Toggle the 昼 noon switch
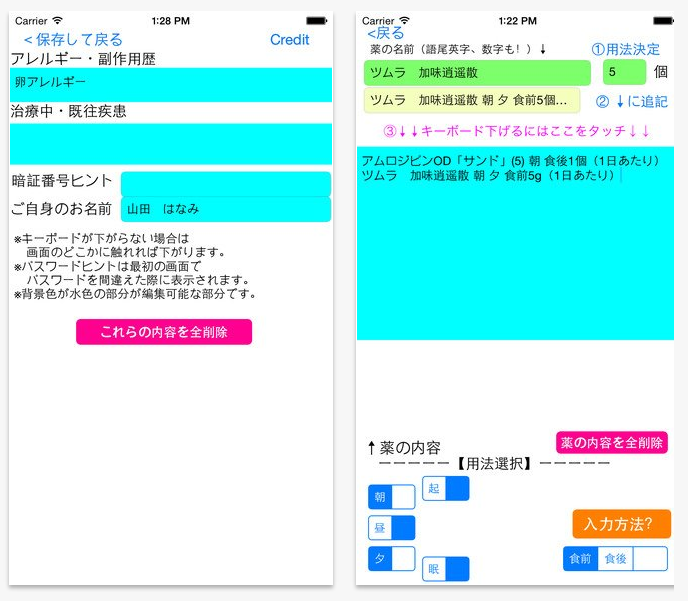 tap(392, 528)
